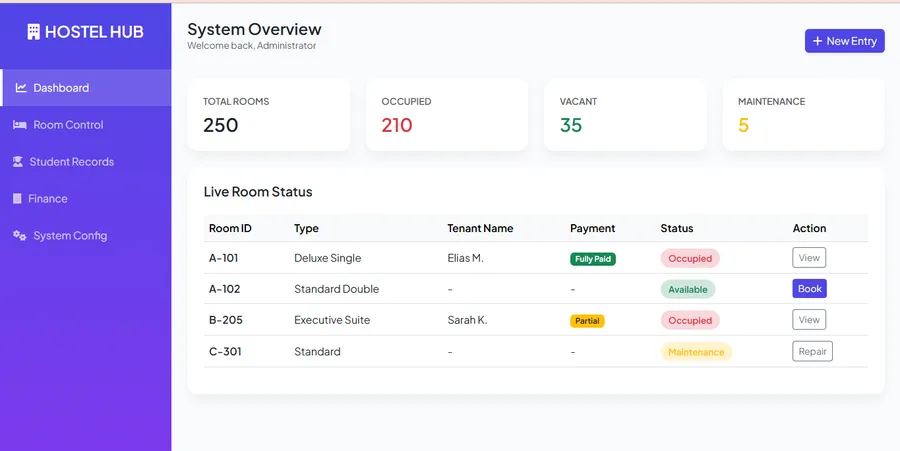Image resolution: width=900 pixels, height=451 pixels.
Task: Click the Executive Suite type cell
Action: click(x=332, y=320)
